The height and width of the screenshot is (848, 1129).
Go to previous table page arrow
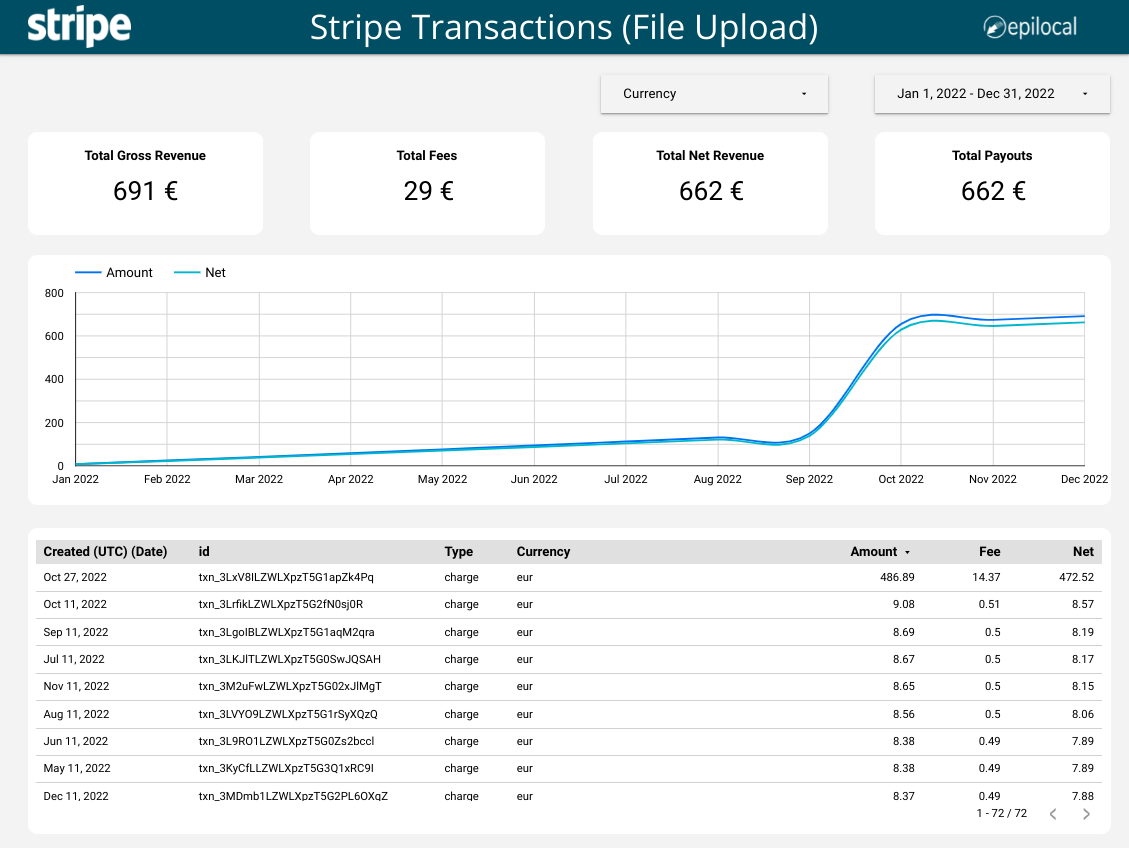(1053, 814)
